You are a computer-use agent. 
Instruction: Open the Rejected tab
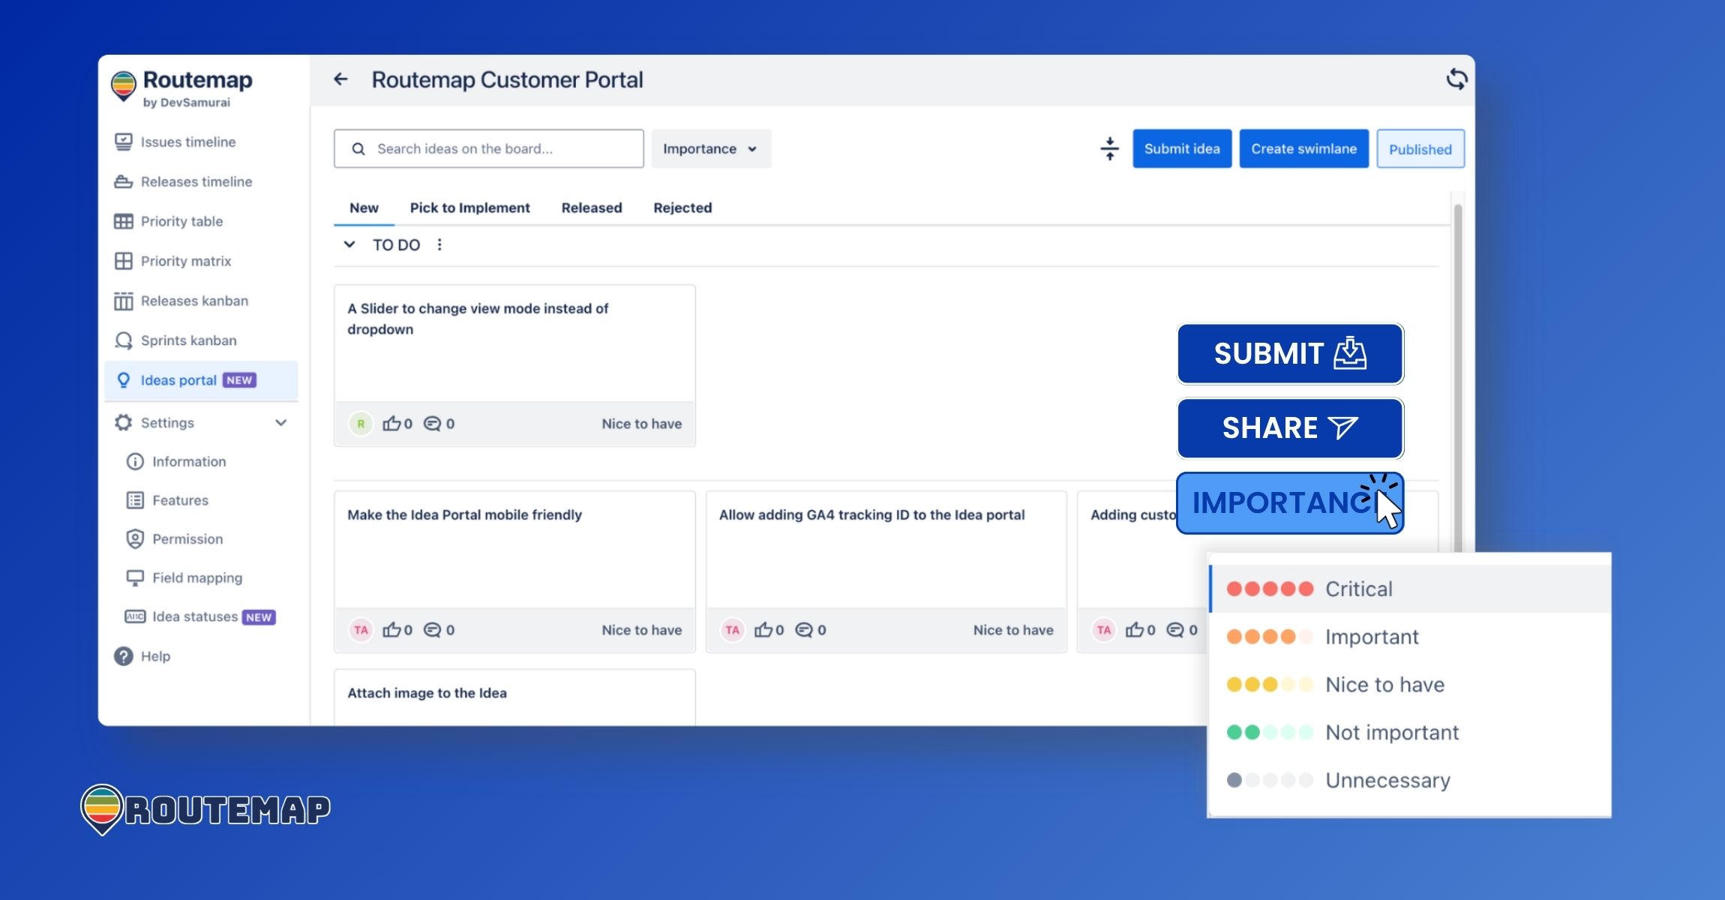pyautogui.click(x=683, y=208)
